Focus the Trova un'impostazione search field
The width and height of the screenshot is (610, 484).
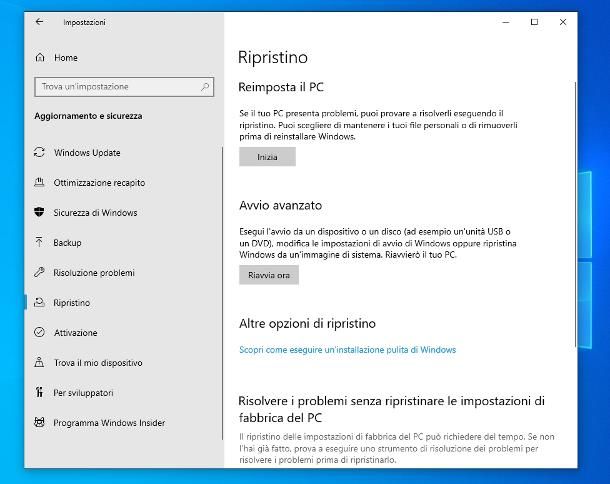[124, 86]
